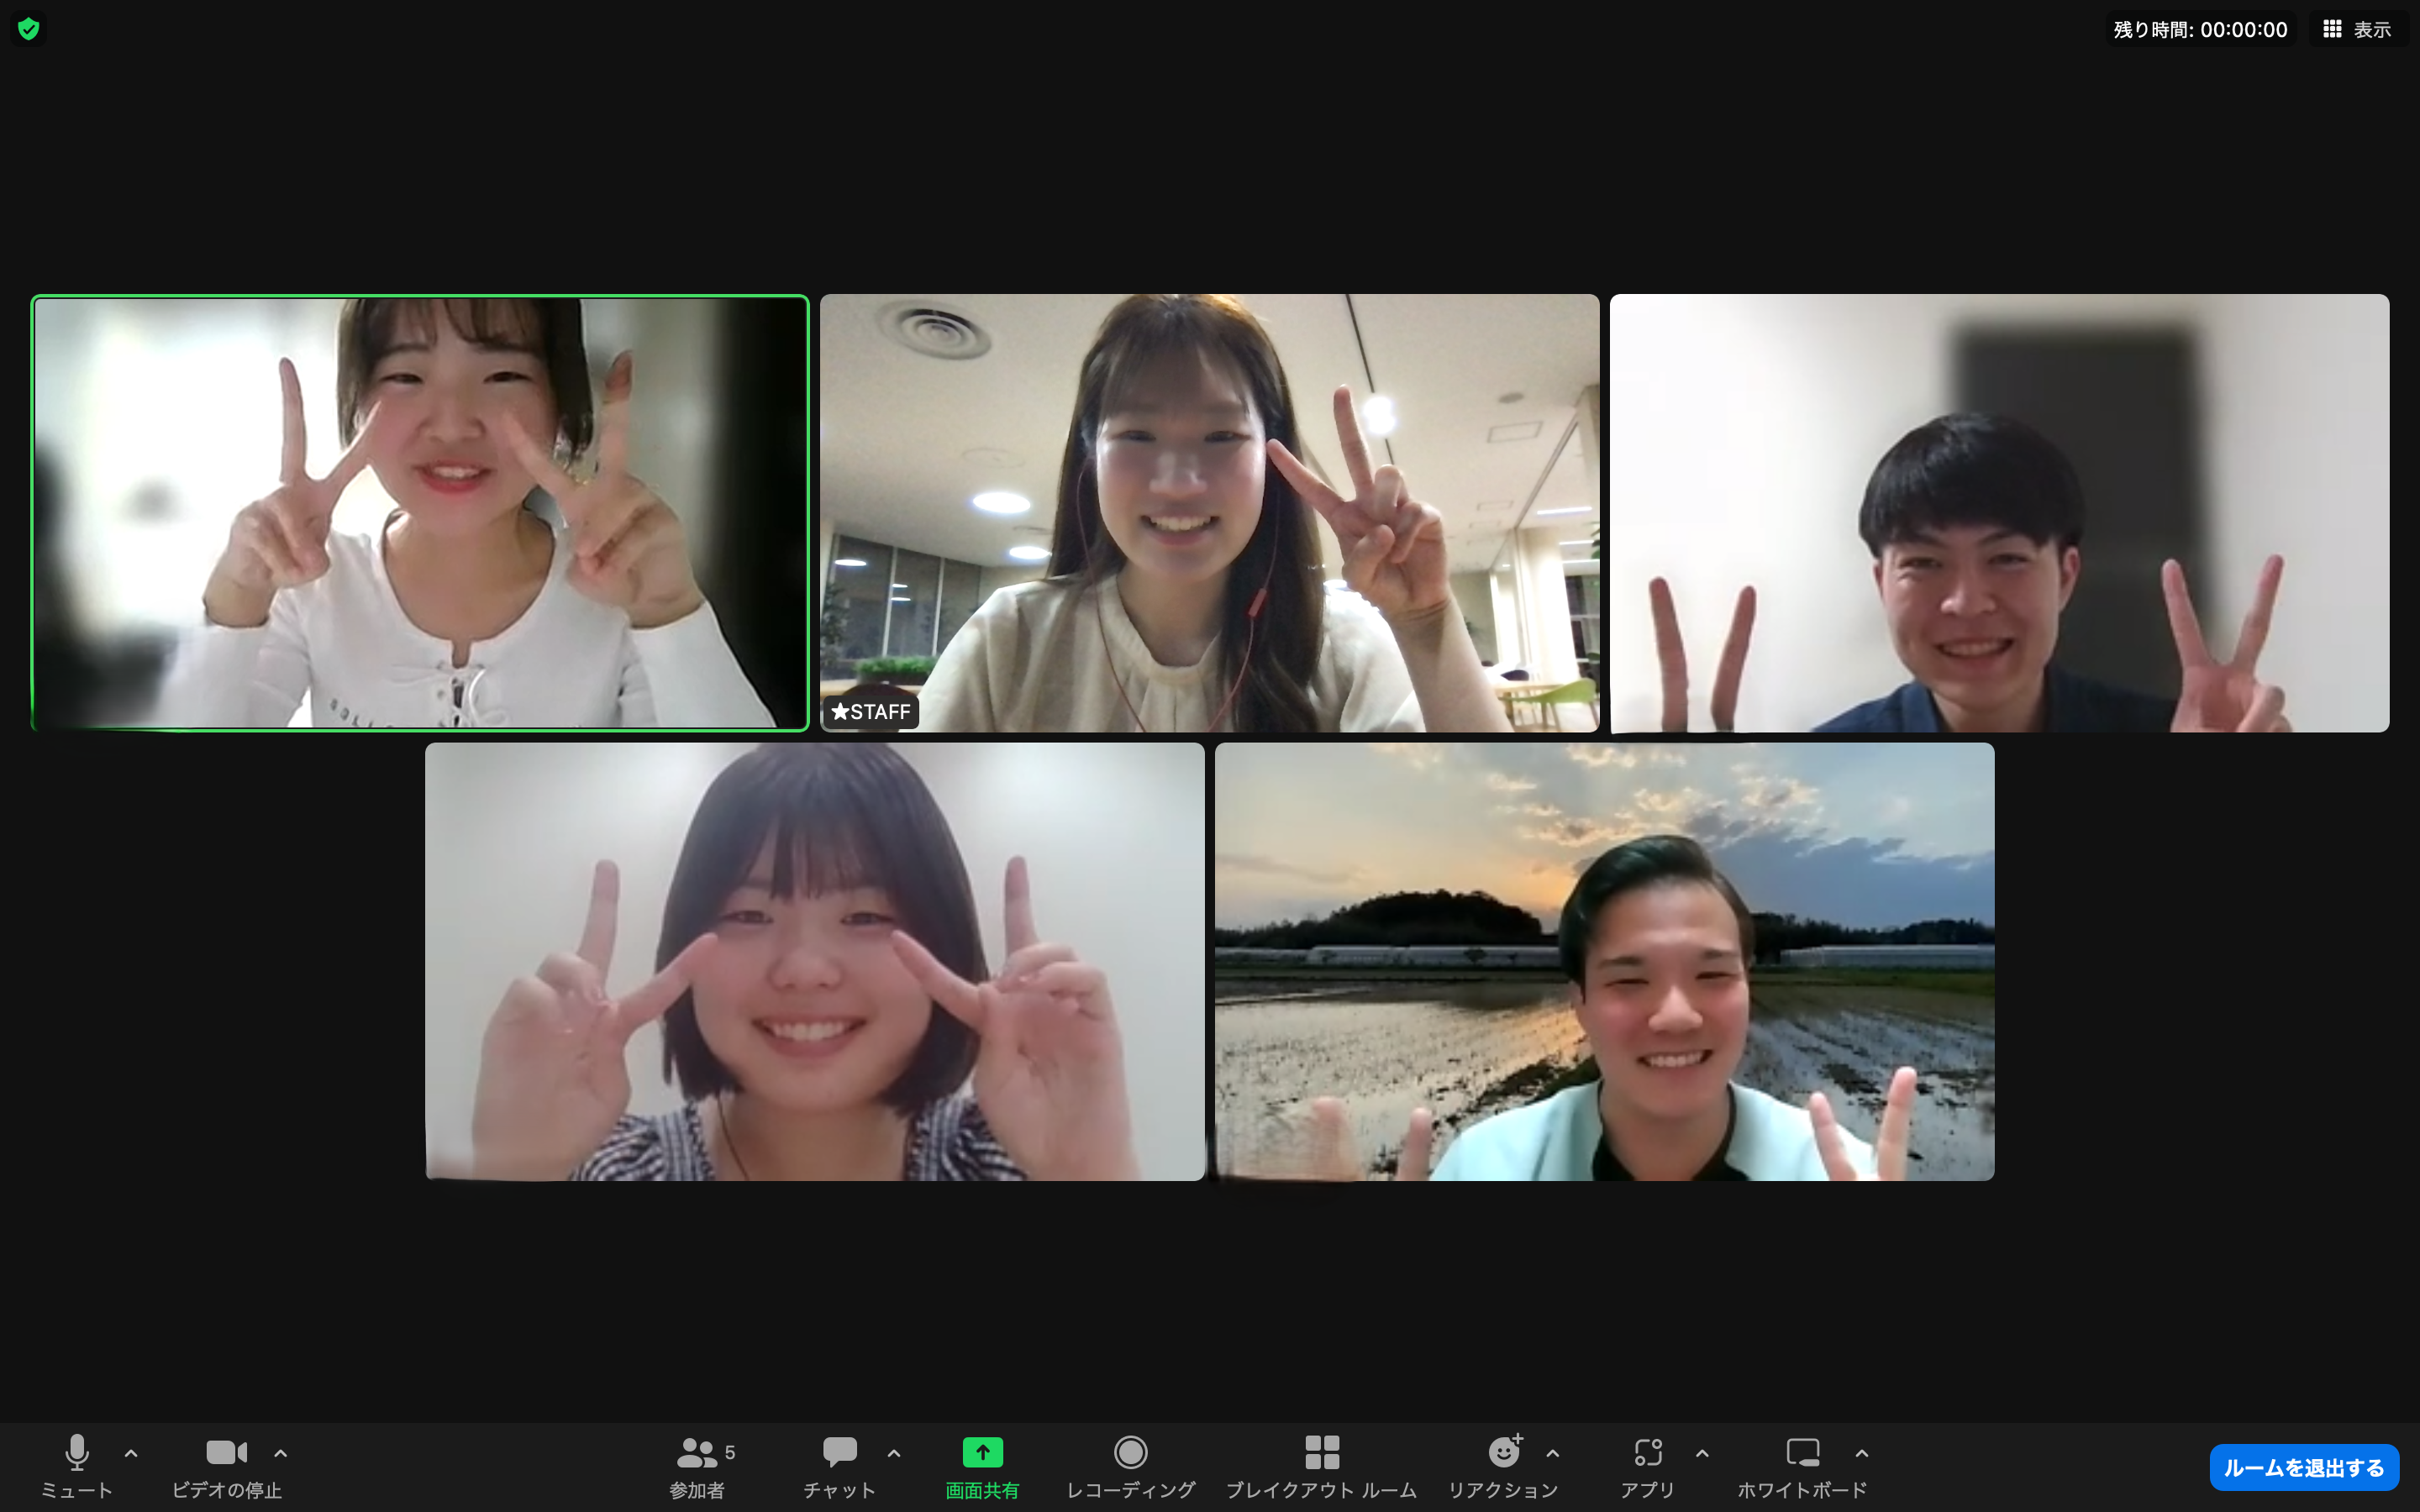Expand whiteboard options chevron
The height and width of the screenshot is (1512, 2420).
click(x=1861, y=1453)
